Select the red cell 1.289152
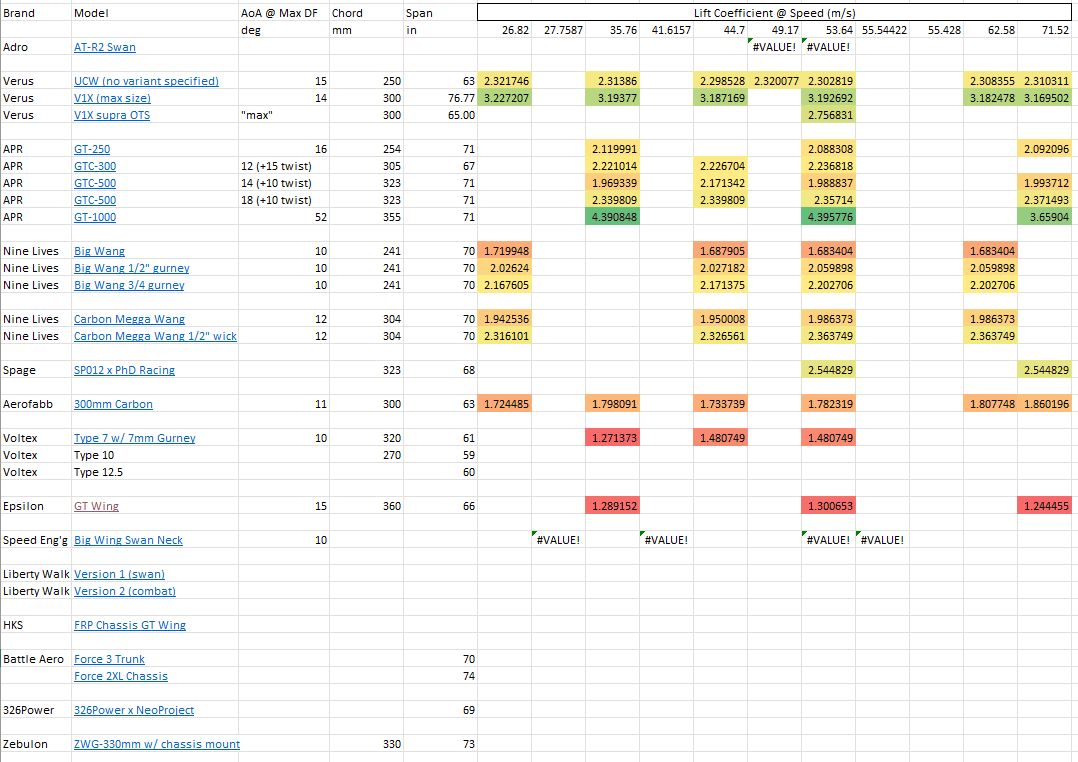 pyautogui.click(x=612, y=506)
